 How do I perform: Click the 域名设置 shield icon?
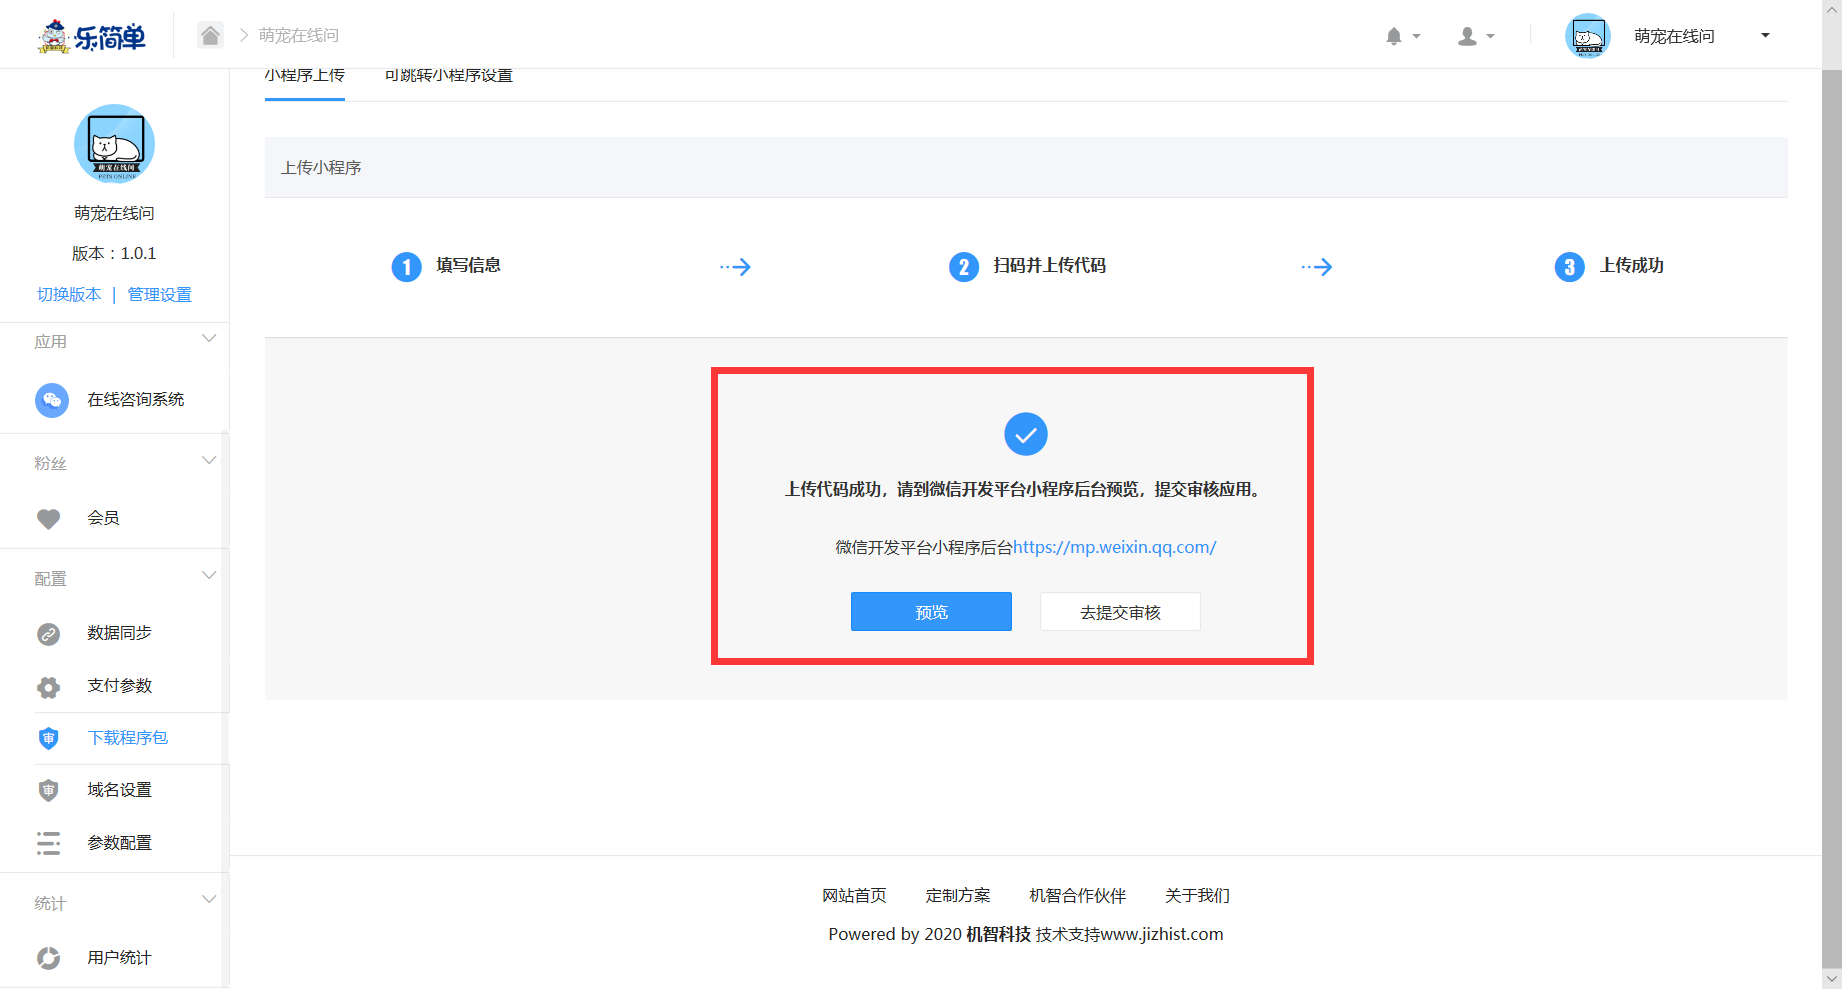[48, 790]
